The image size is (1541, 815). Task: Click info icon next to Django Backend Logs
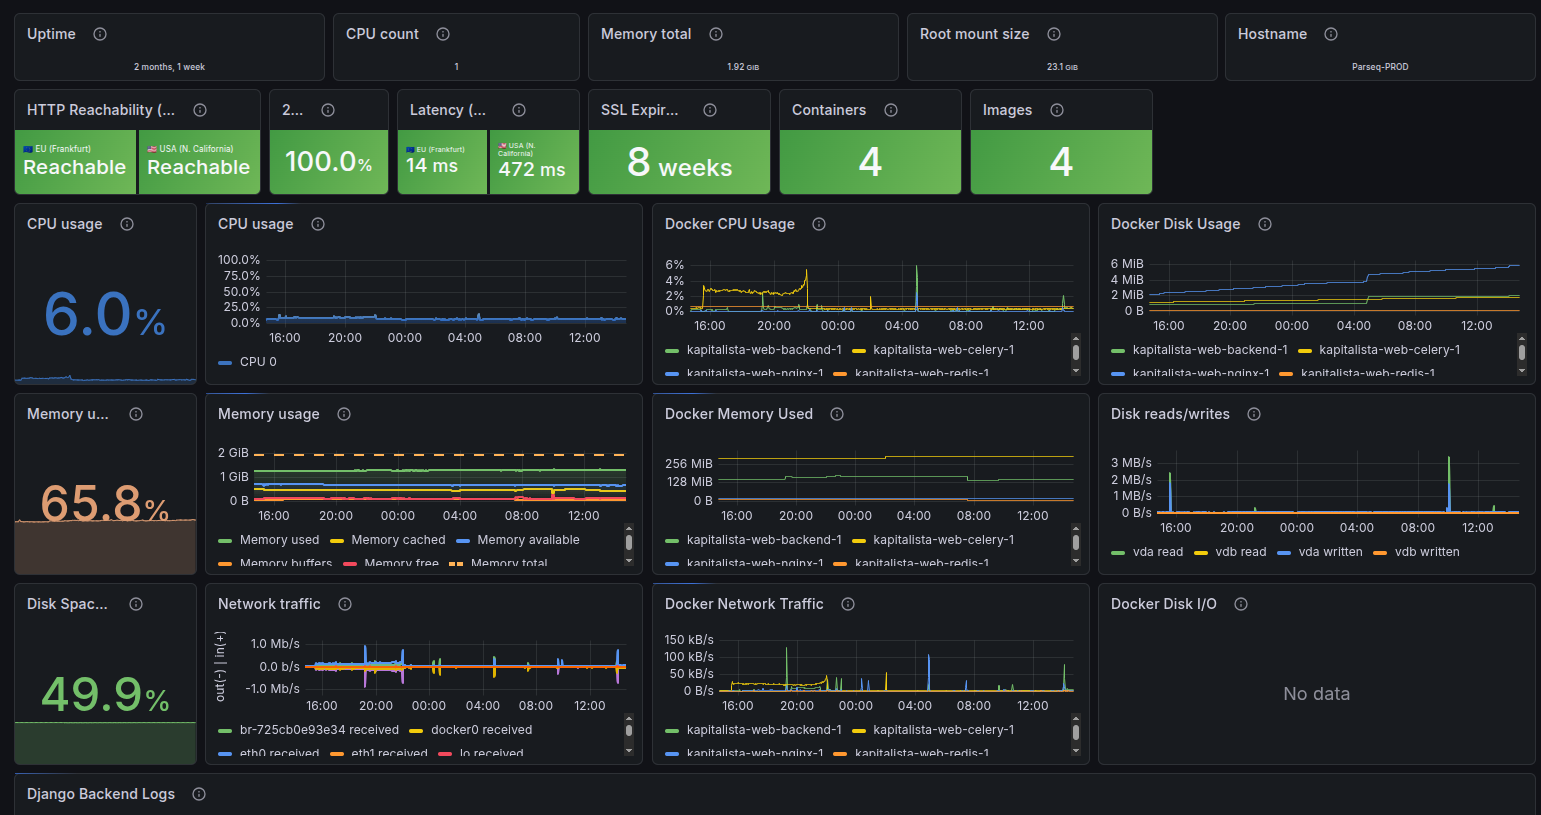pos(199,794)
